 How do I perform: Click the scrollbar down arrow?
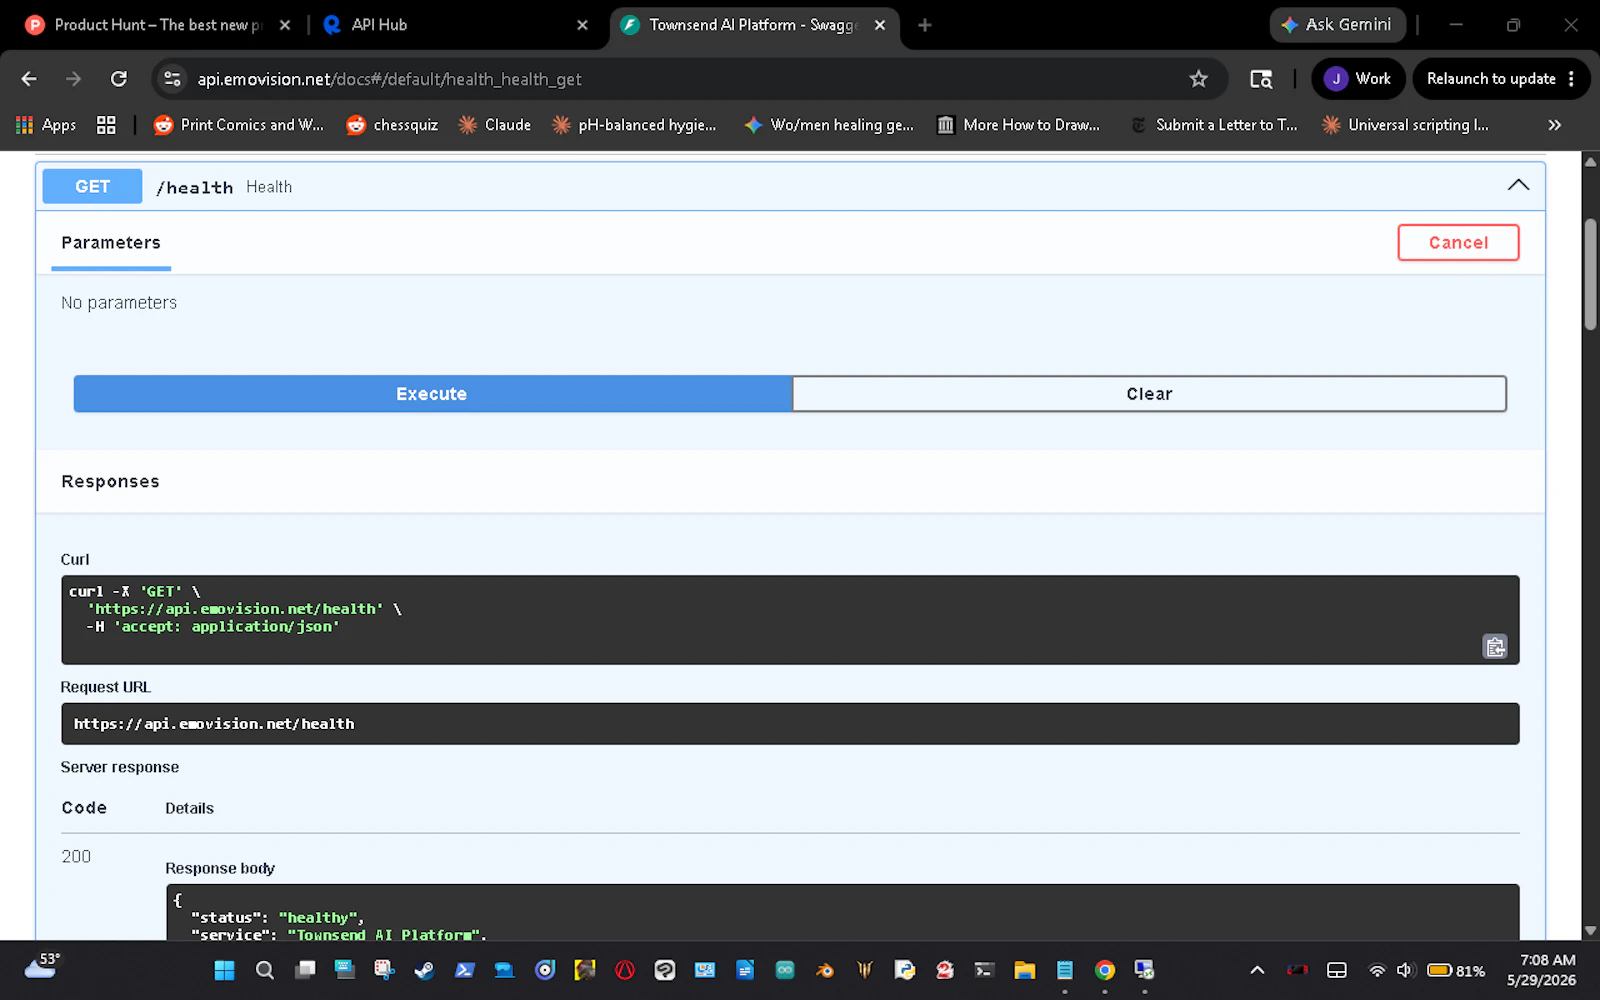[1590, 931]
